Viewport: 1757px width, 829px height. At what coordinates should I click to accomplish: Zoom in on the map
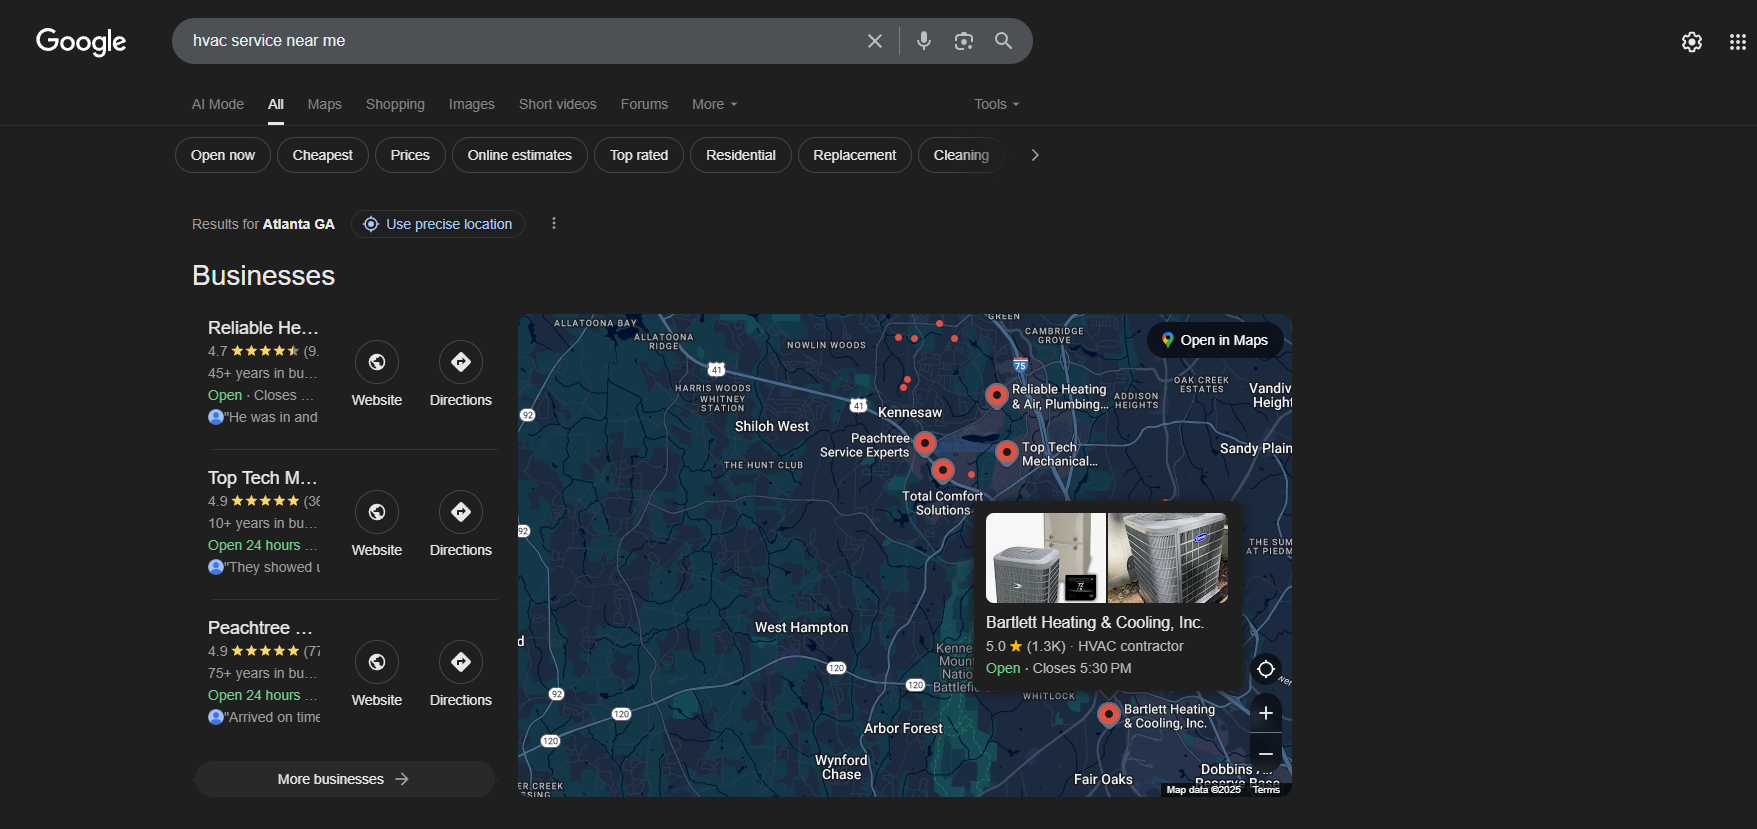pos(1266,713)
